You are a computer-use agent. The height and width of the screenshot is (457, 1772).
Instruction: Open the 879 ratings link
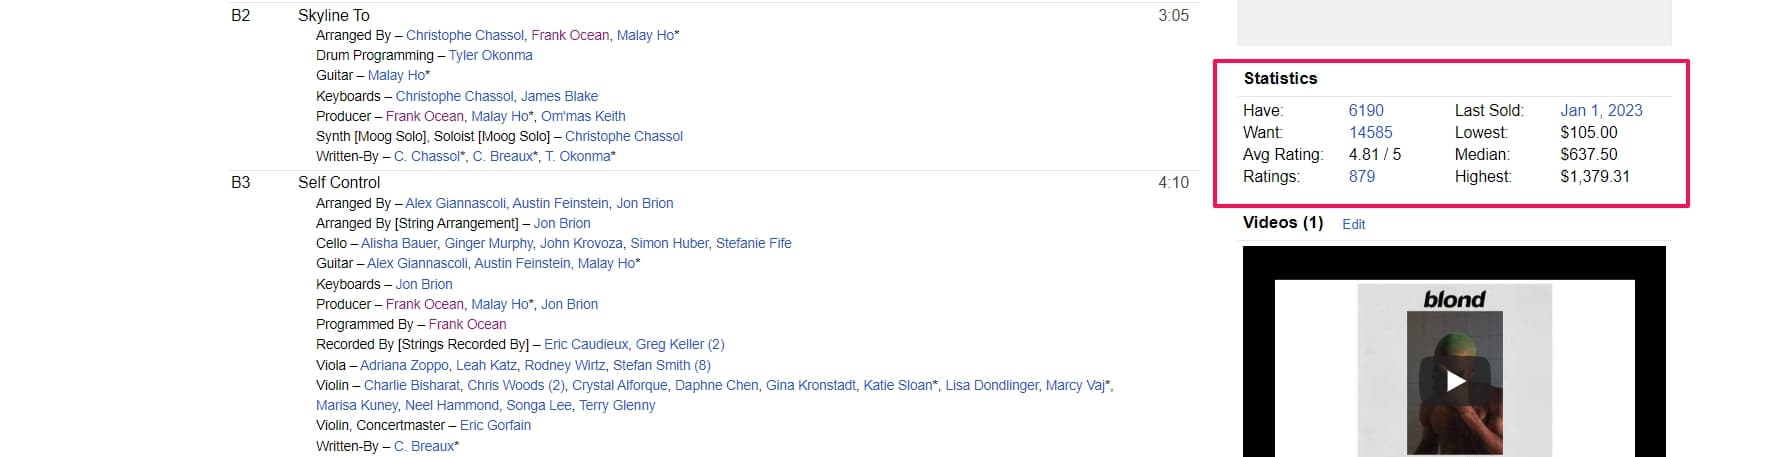[x=1361, y=177]
